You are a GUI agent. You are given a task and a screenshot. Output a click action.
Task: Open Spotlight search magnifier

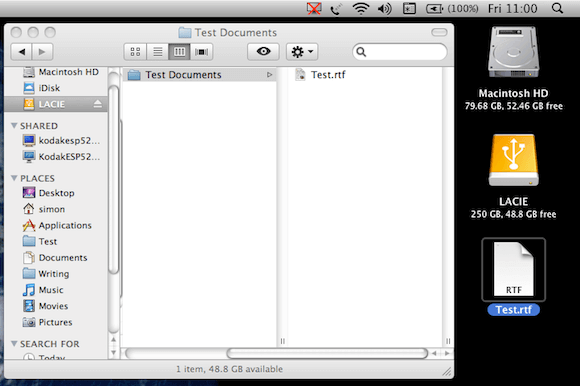(x=557, y=8)
